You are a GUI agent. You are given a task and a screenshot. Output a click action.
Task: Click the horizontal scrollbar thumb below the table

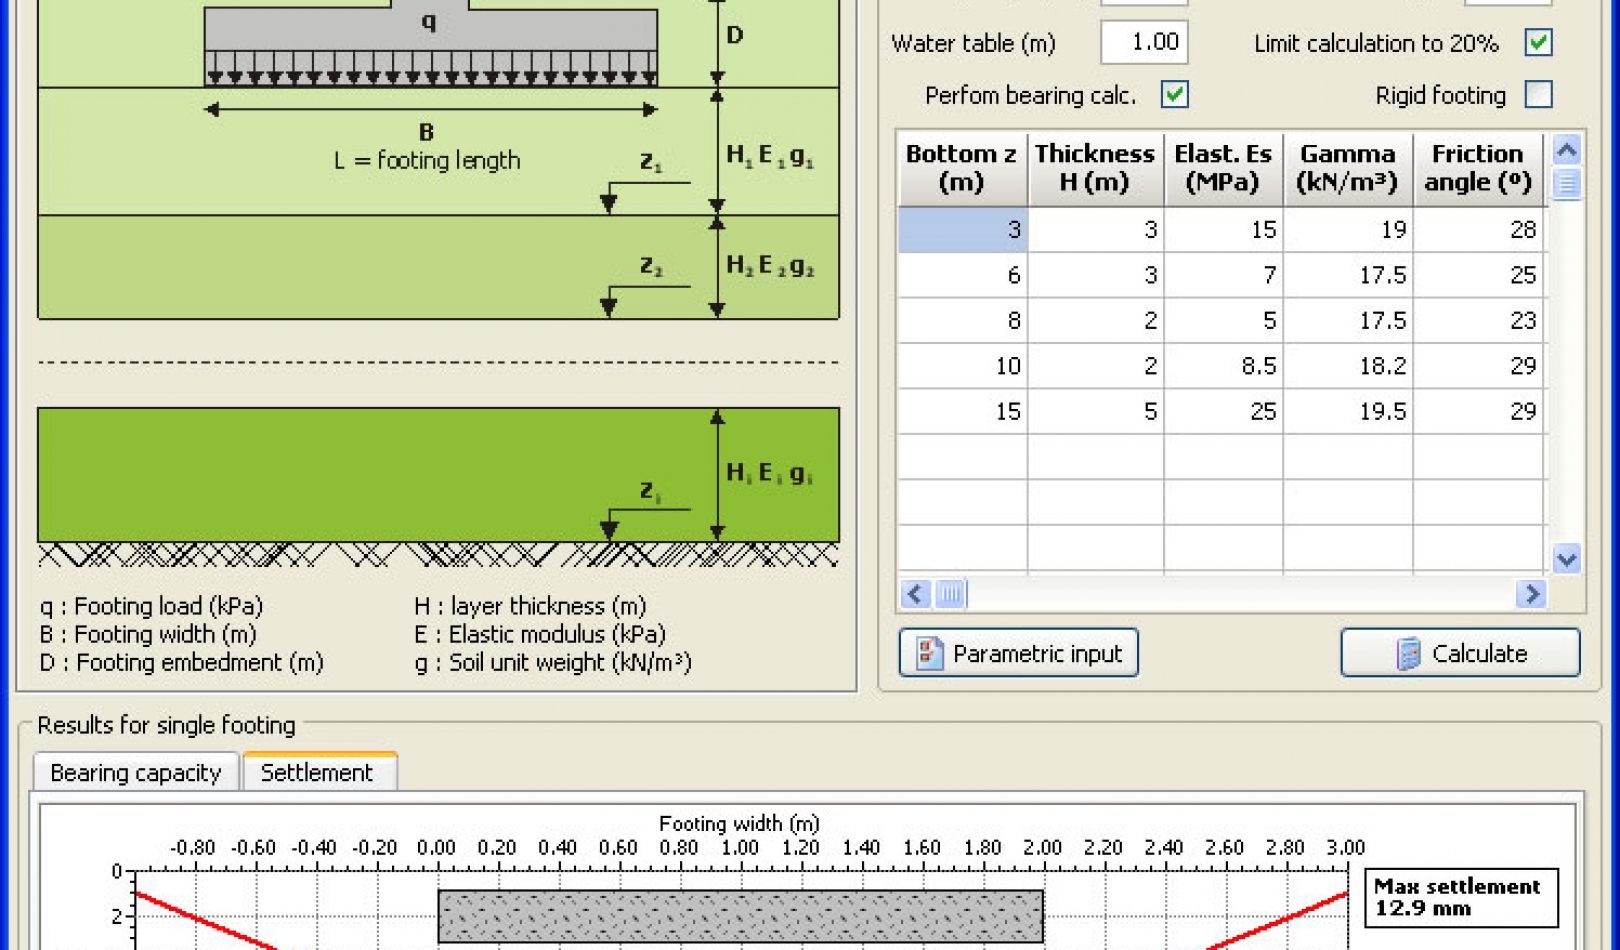(x=948, y=594)
